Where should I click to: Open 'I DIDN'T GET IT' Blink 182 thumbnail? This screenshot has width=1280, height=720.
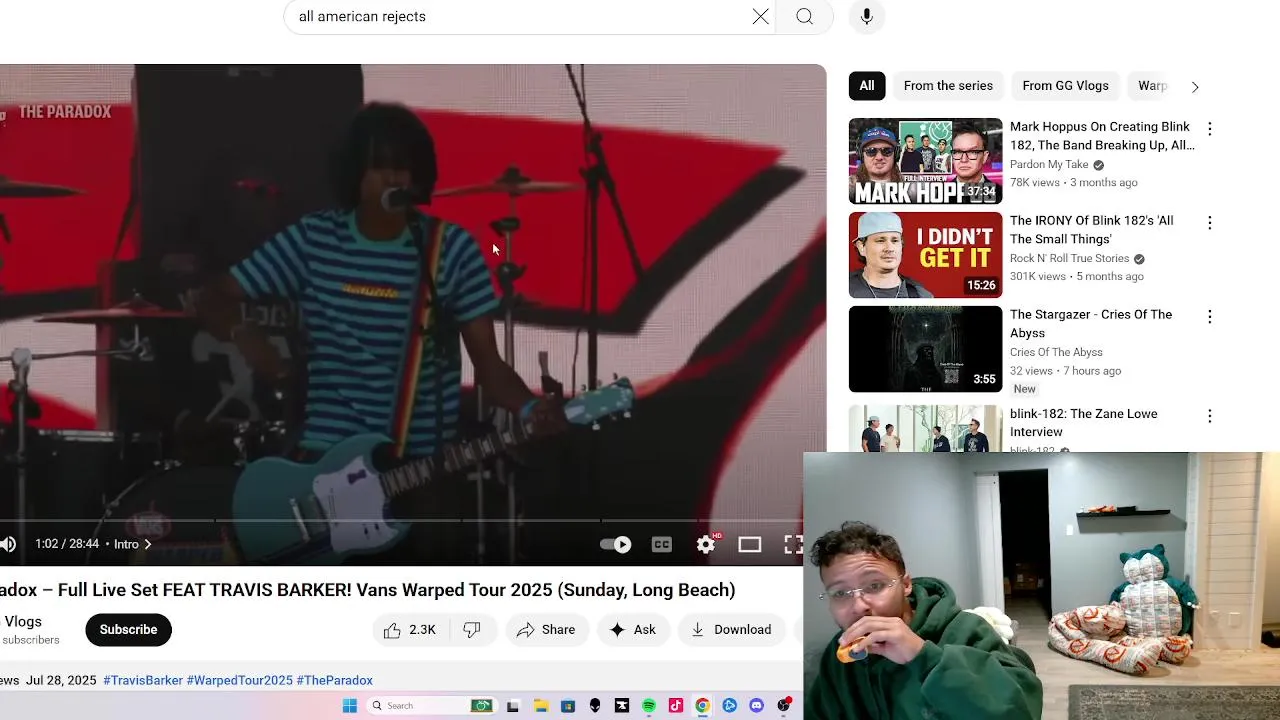pos(925,255)
